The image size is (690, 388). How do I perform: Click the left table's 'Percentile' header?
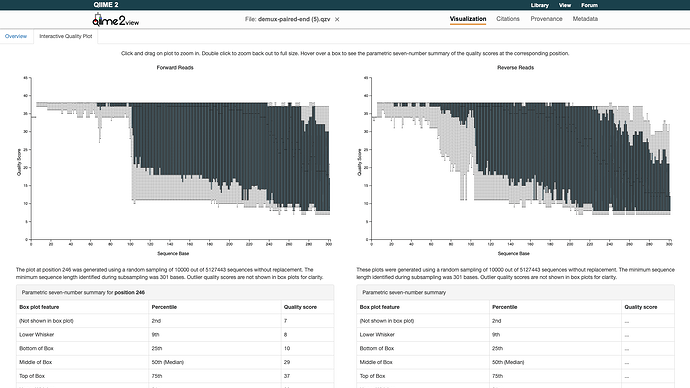point(164,307)
